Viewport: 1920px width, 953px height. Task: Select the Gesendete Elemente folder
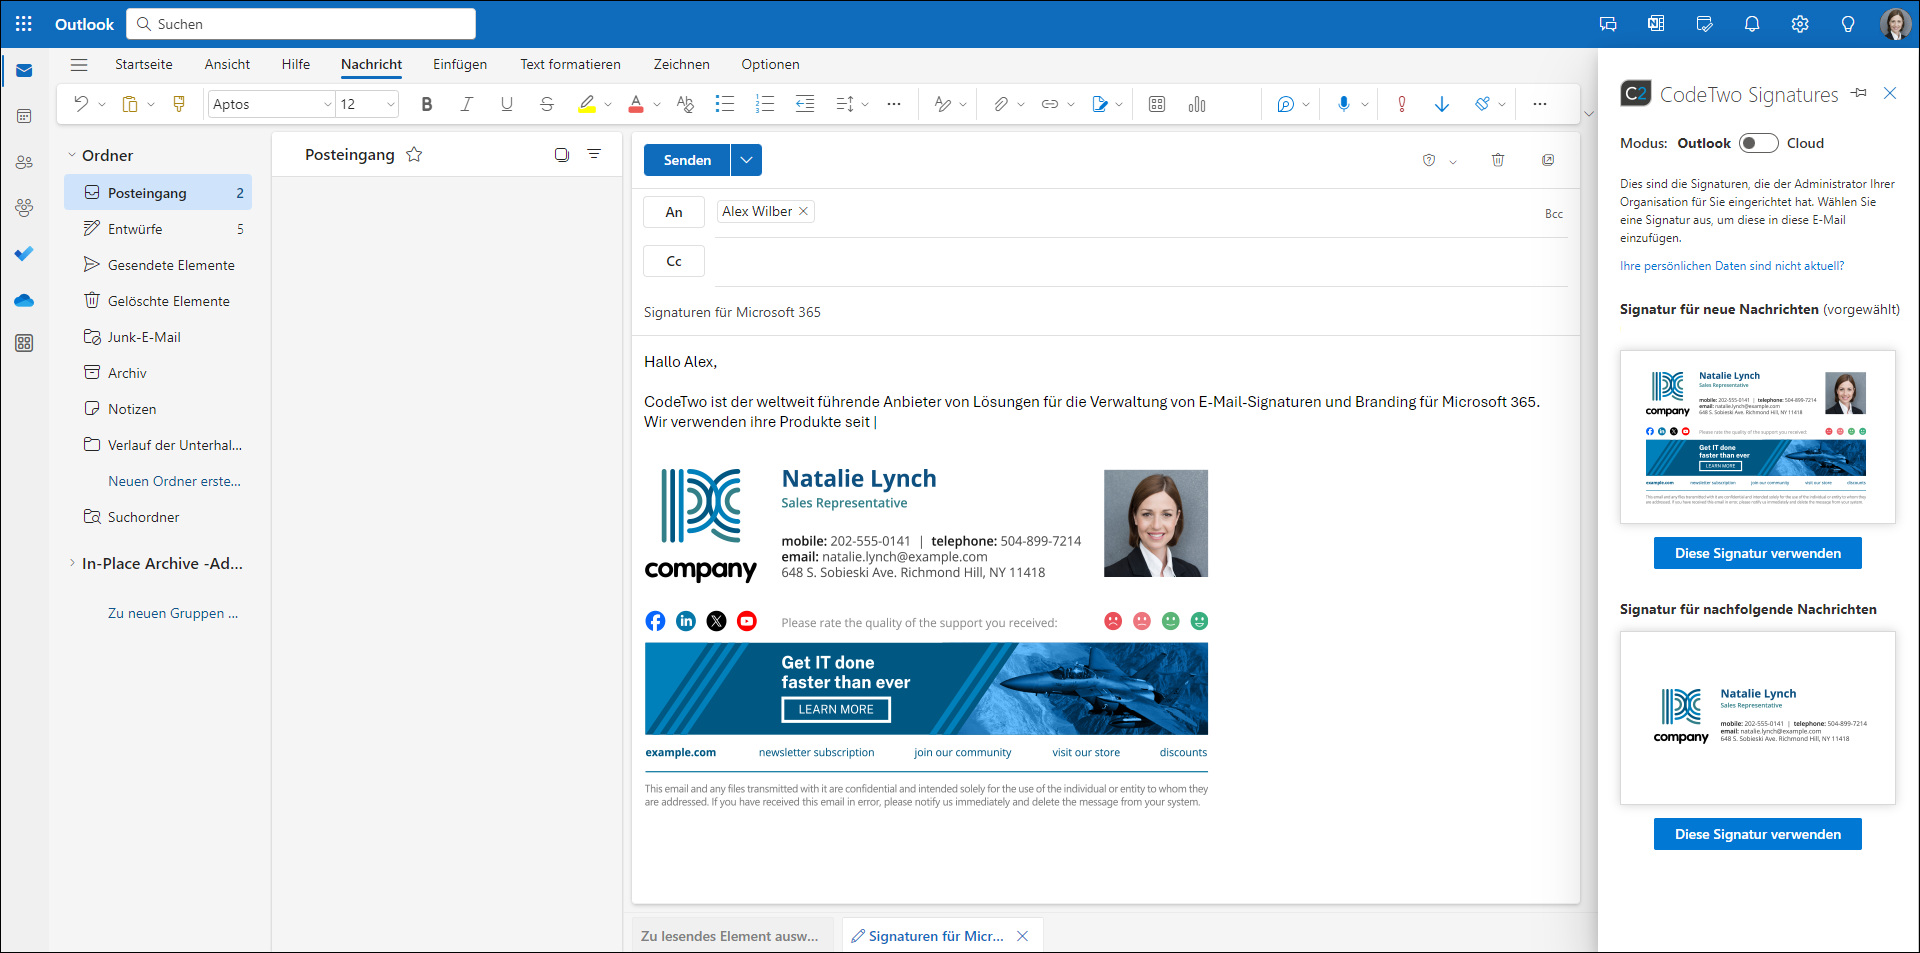coord(158,265)
